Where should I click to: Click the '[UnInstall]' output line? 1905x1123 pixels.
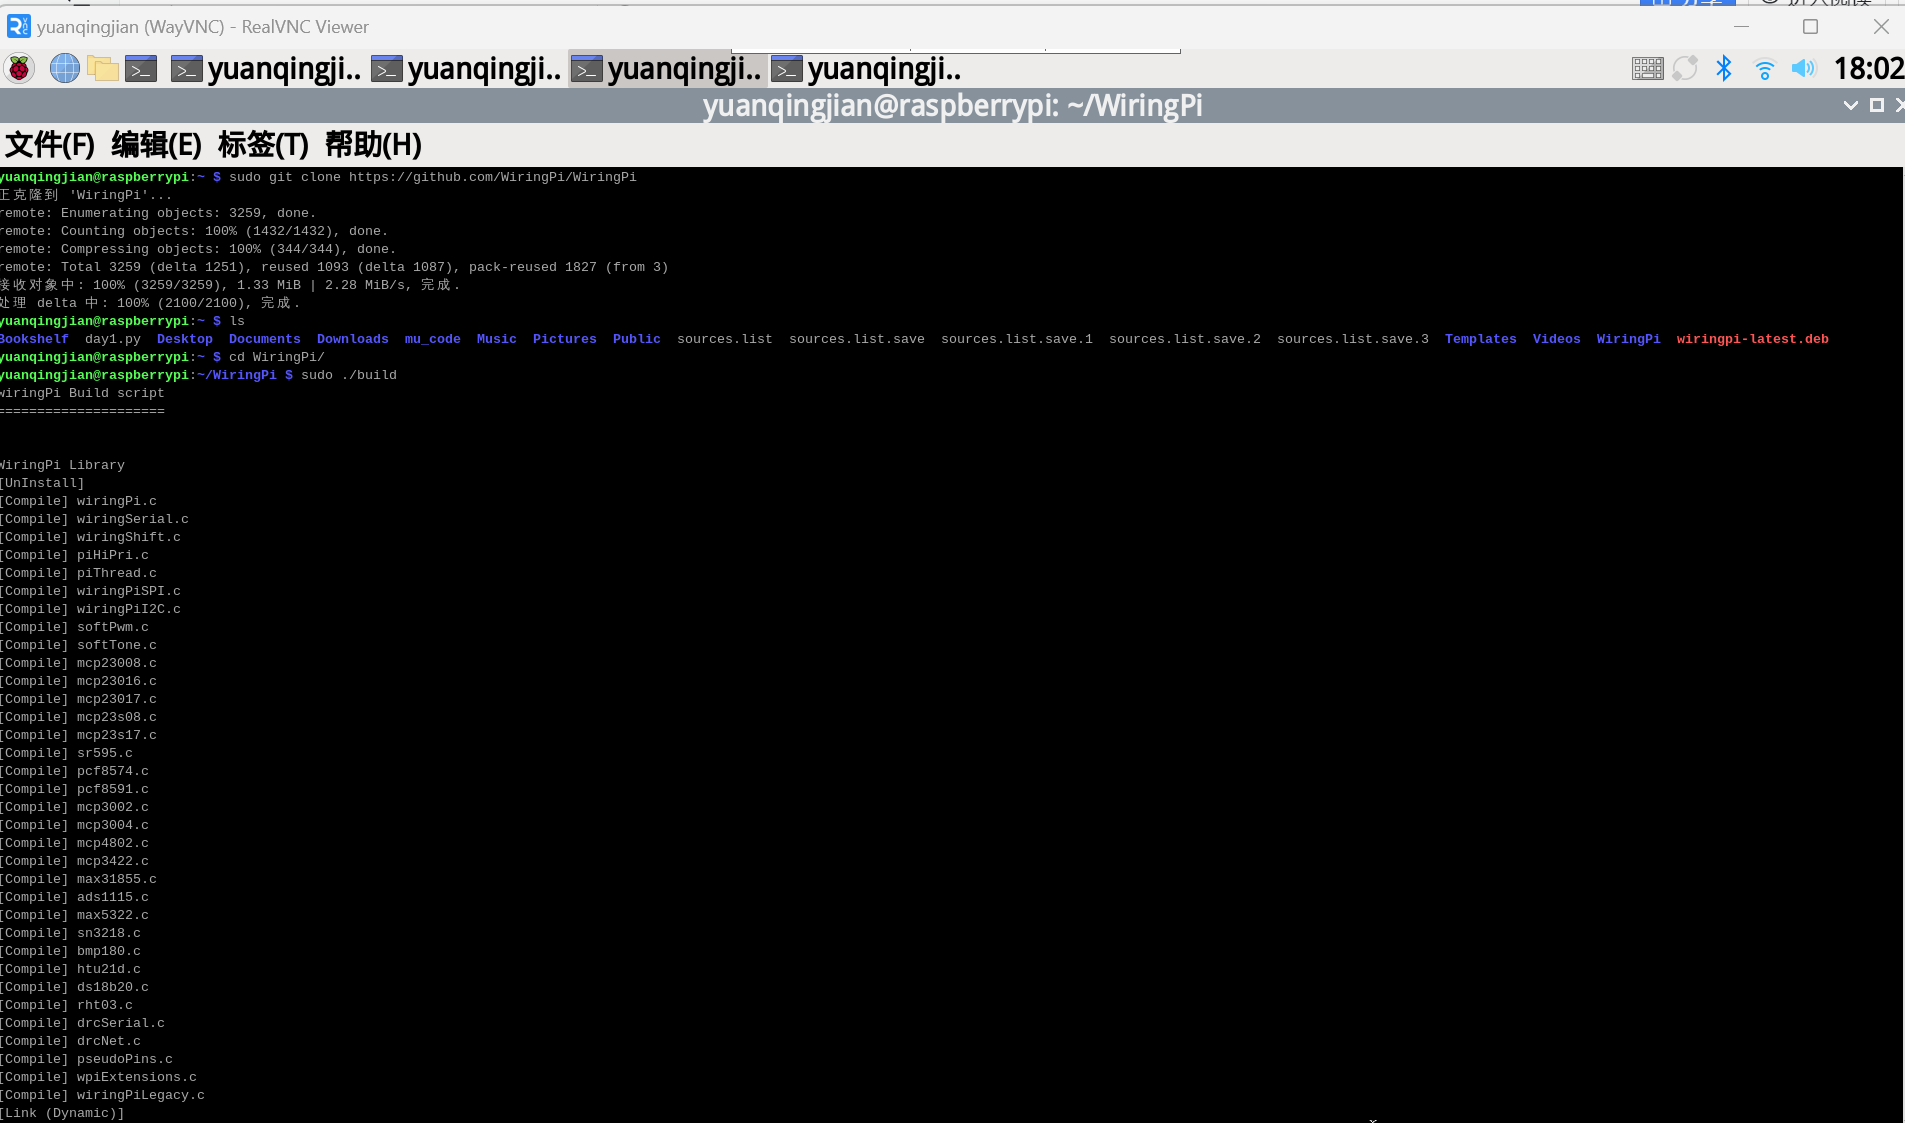(42, 483)
